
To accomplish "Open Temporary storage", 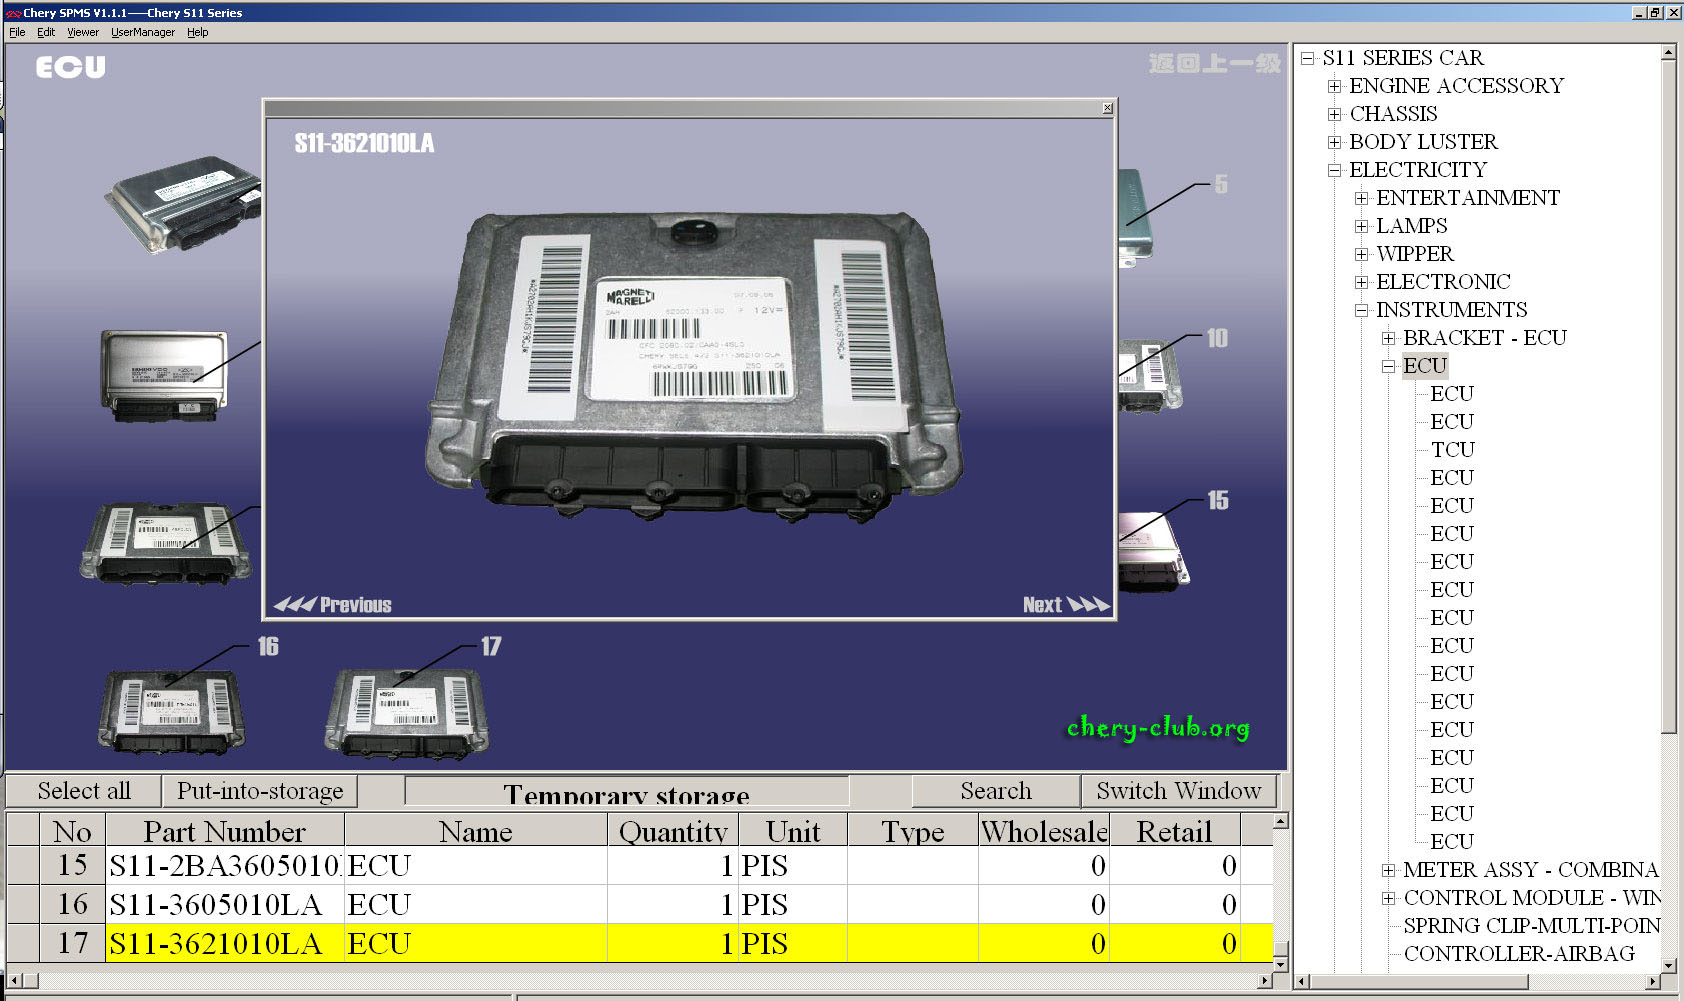I will [626, 792].
